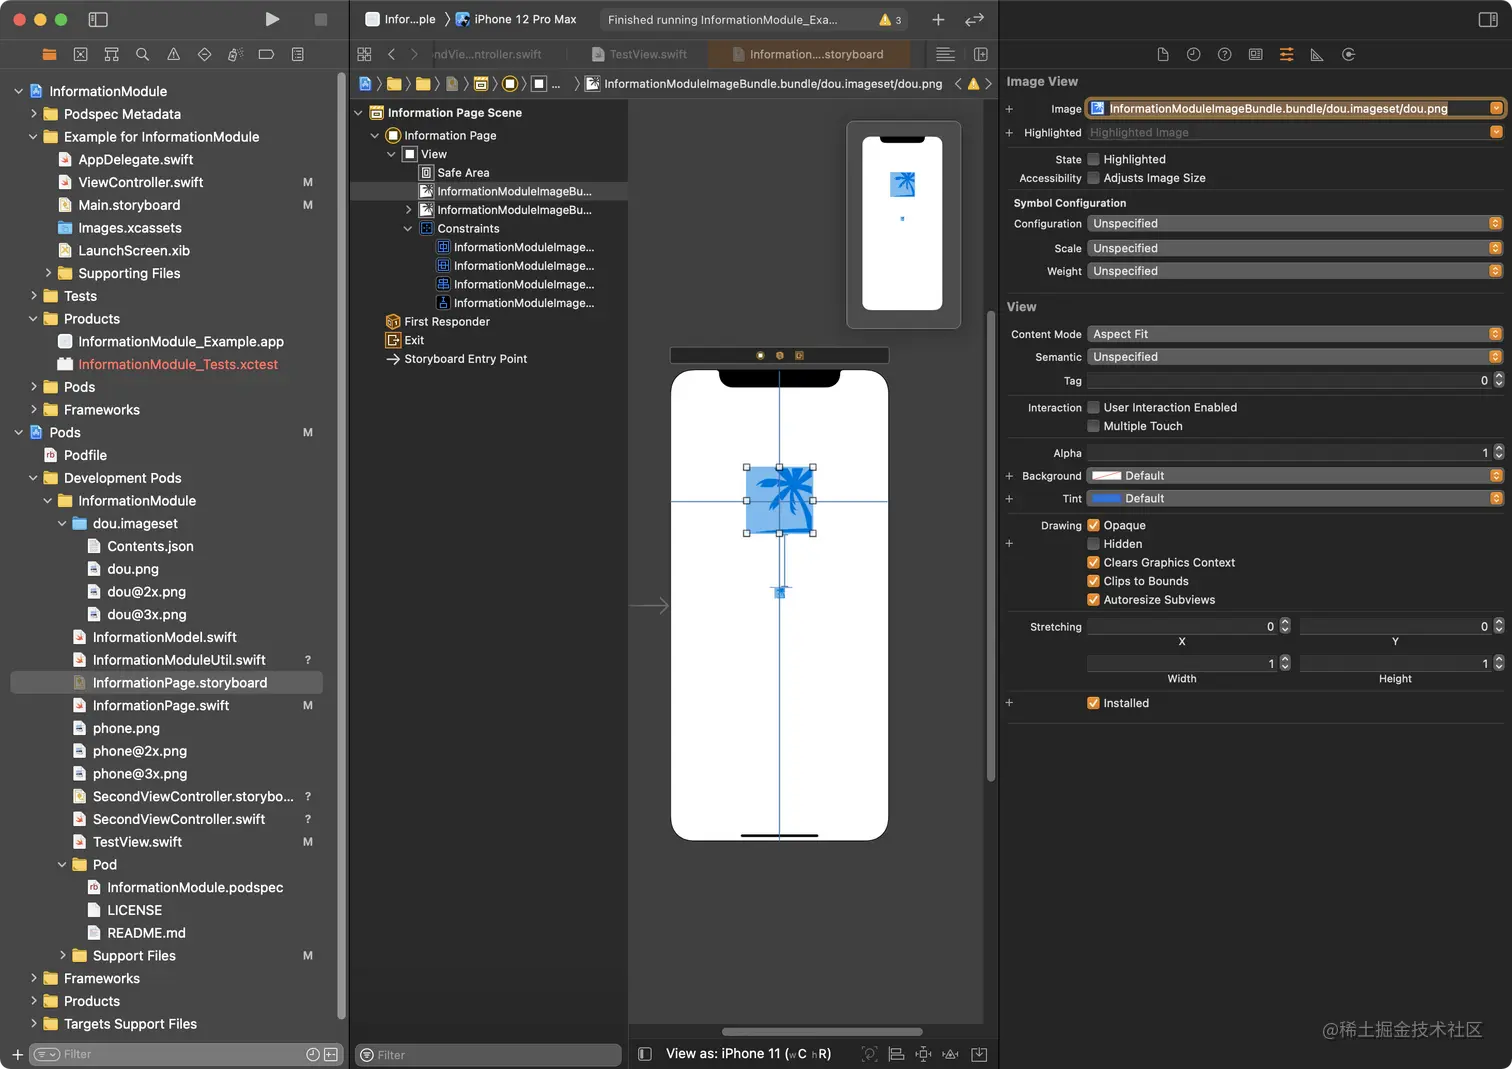Show the Connections inspector
This screenshot has width=1512, height=1069.
1348,54
